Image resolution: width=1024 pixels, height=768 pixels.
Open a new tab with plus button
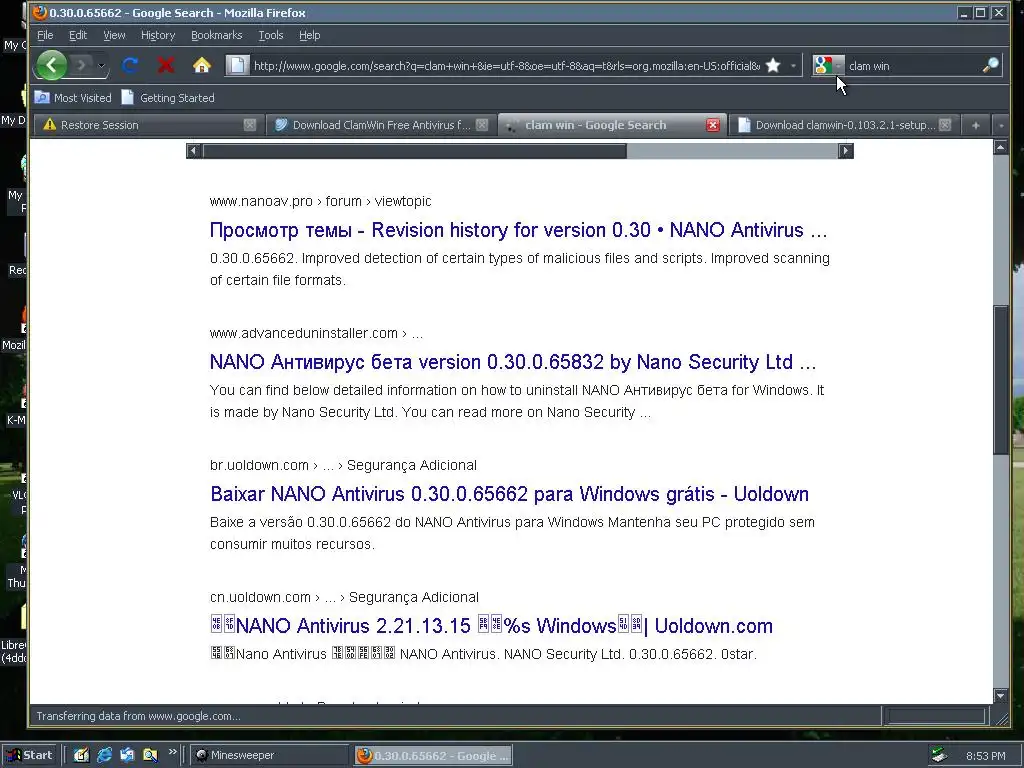click(x=976, y=125)
